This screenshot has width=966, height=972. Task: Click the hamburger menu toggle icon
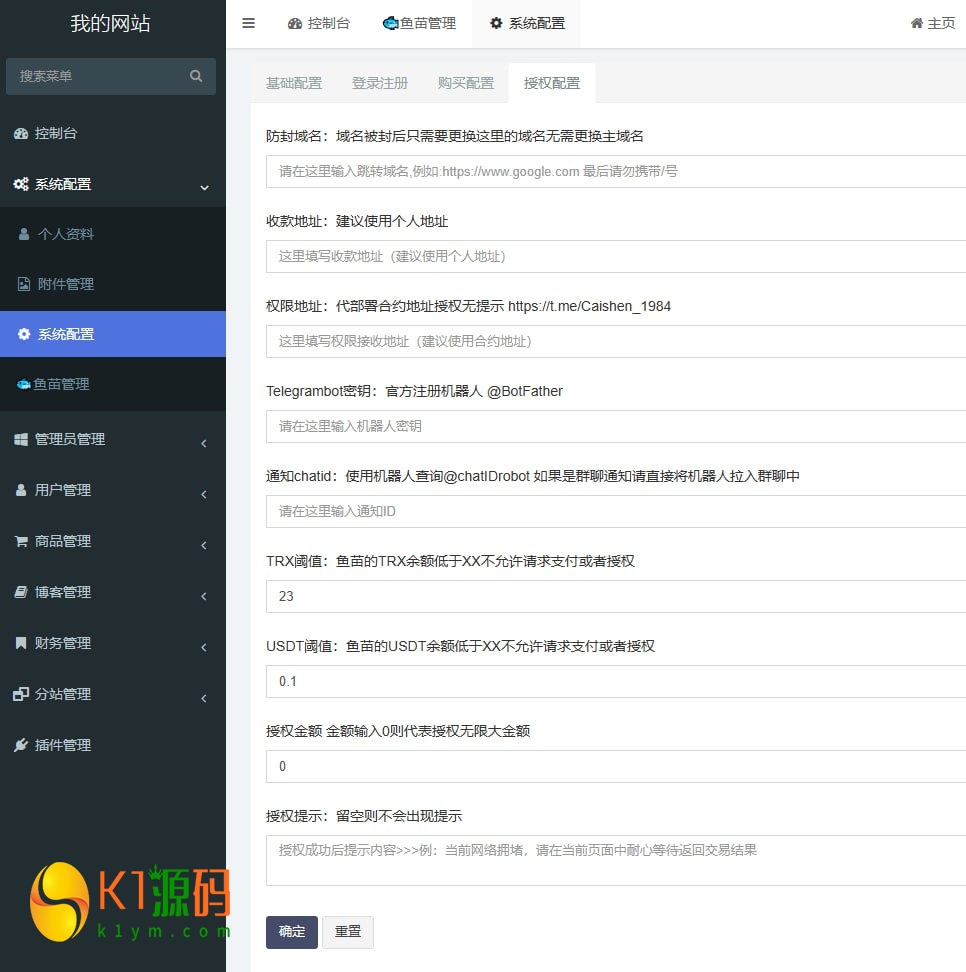click(248, 23)
